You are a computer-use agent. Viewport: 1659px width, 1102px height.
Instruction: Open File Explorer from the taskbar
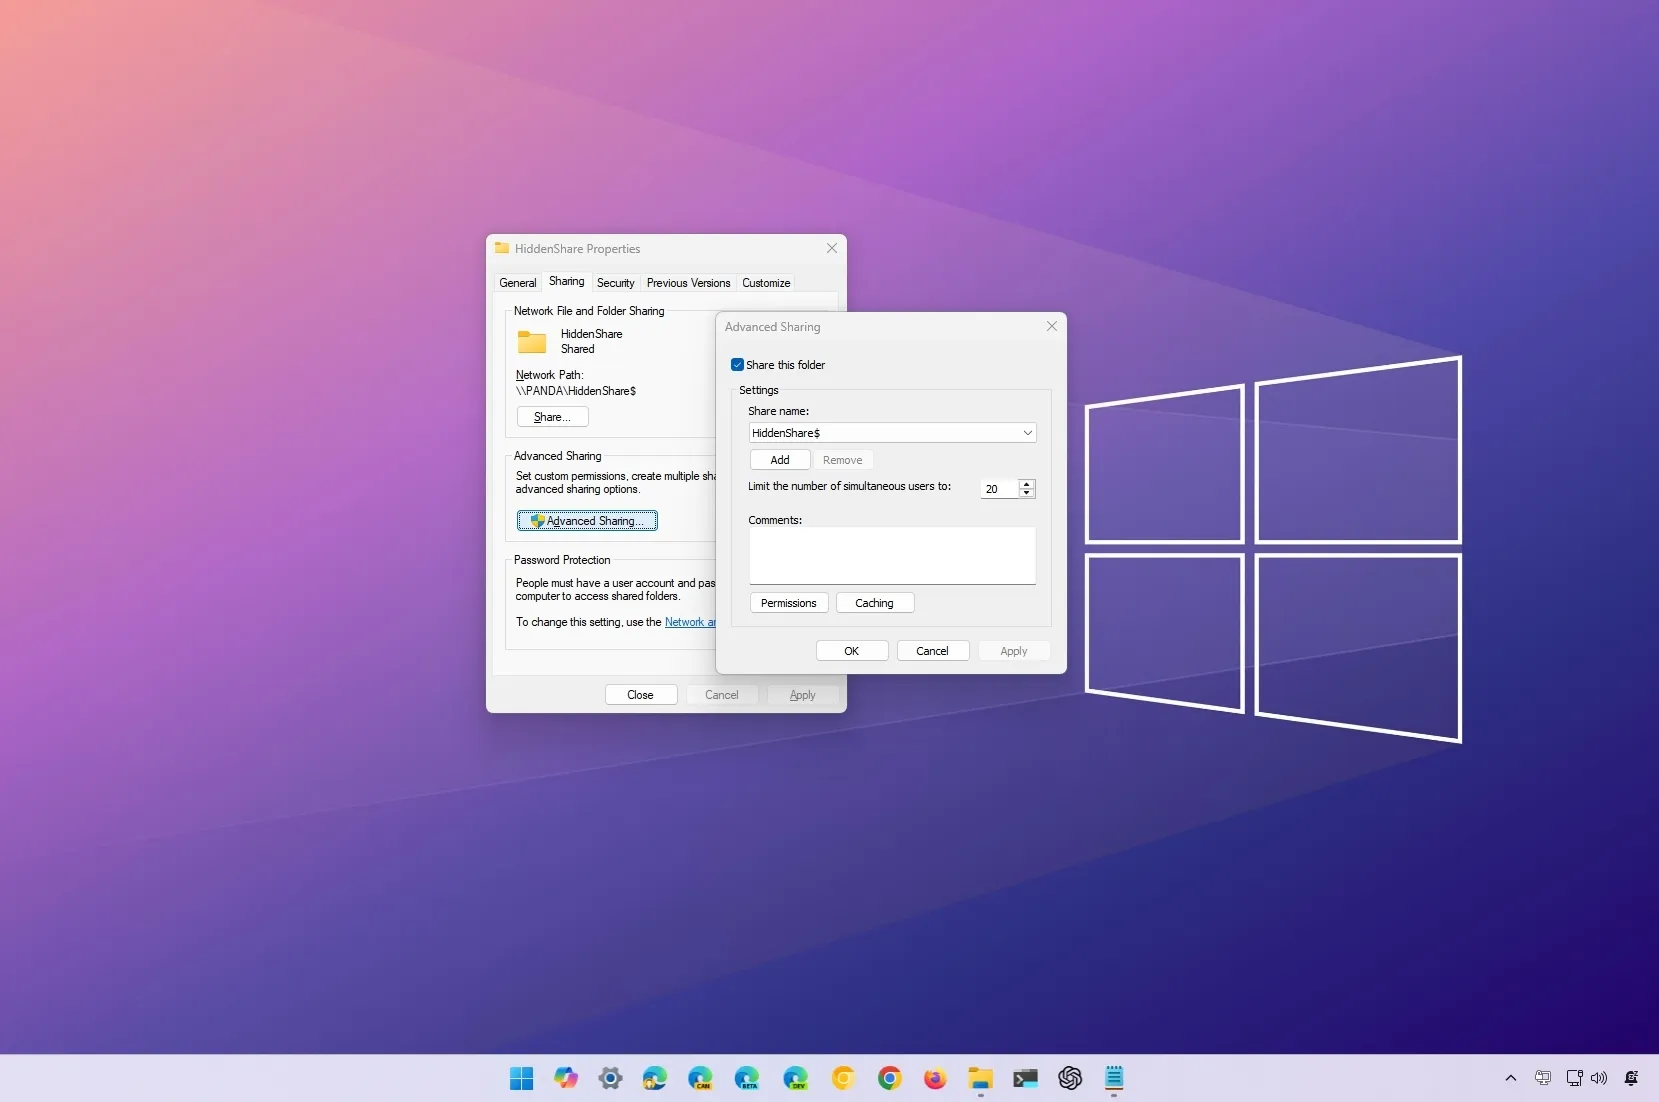980,1078
